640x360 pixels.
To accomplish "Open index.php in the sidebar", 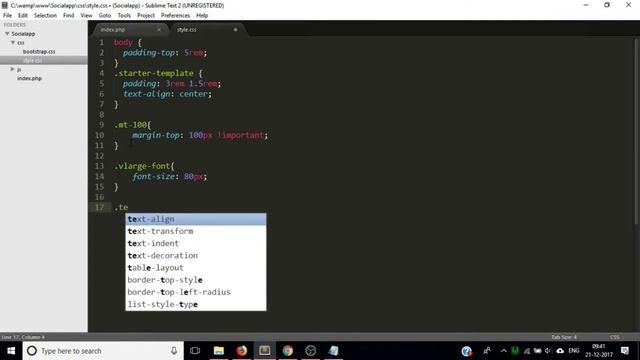I will [x=29, y=78].
